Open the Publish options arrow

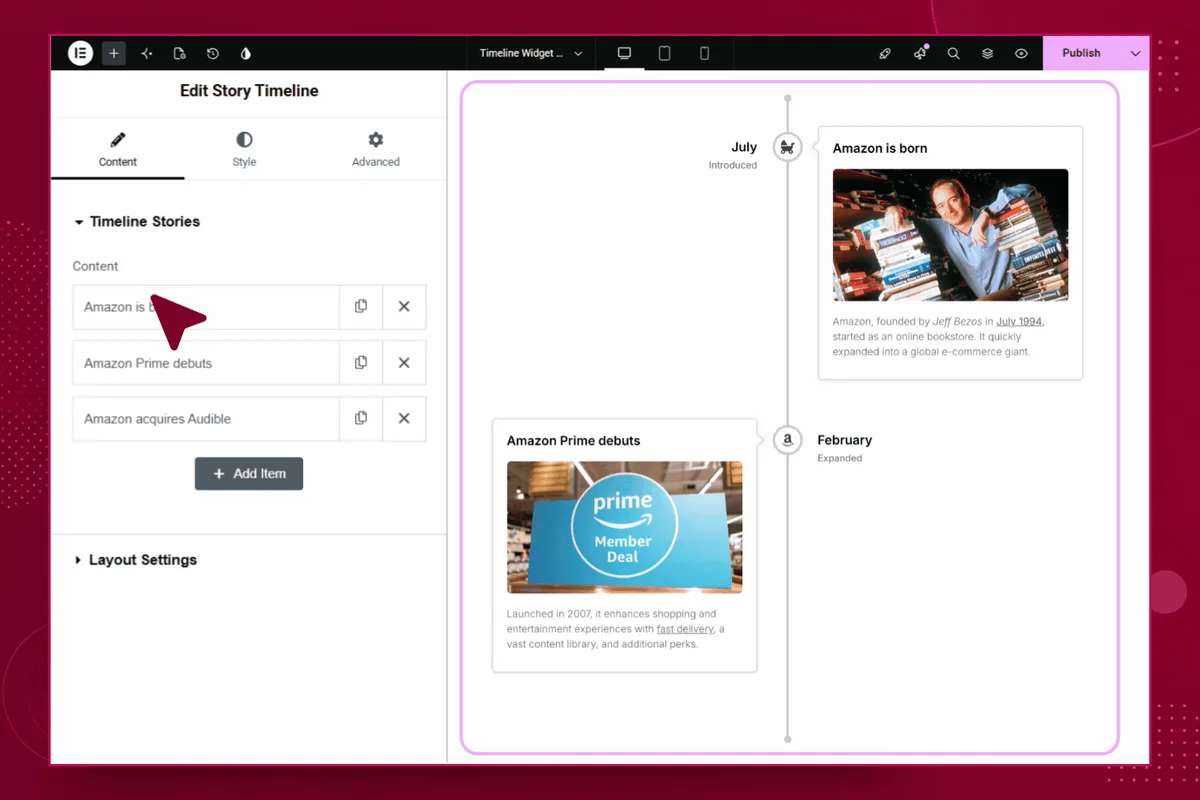tap(1135, 53)
